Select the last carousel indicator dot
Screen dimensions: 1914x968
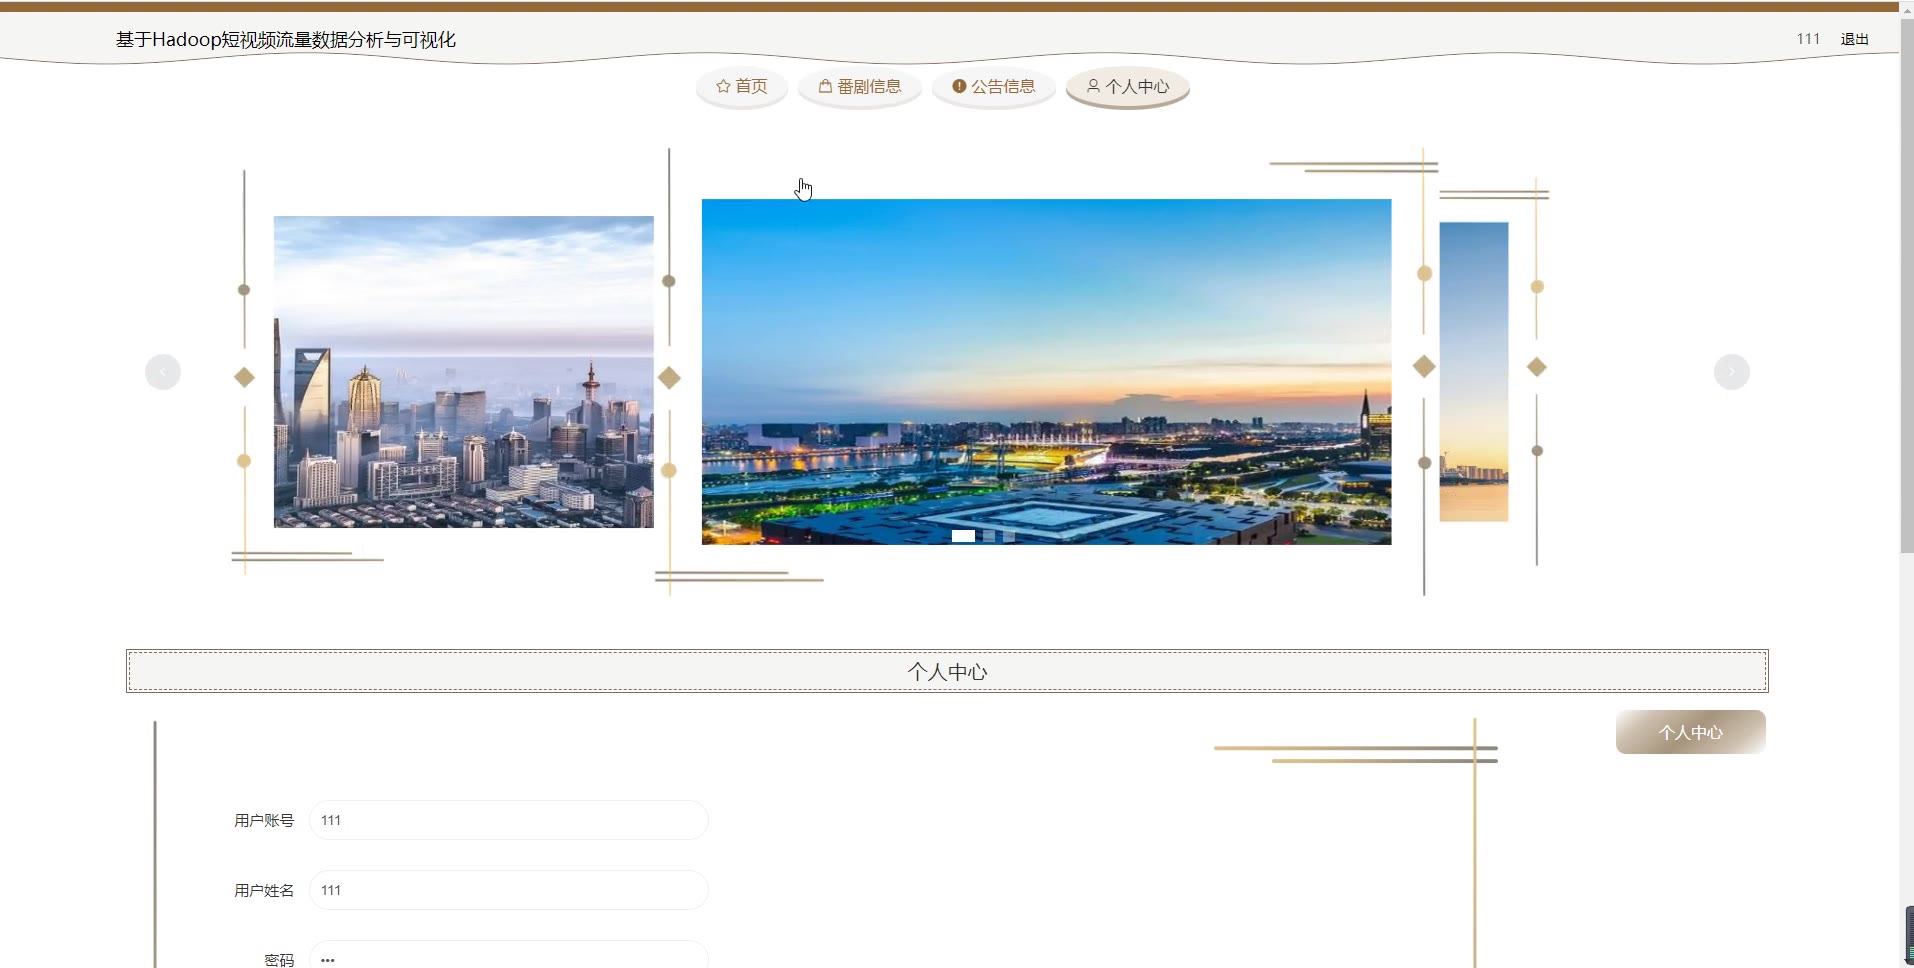click(1009, 536)
